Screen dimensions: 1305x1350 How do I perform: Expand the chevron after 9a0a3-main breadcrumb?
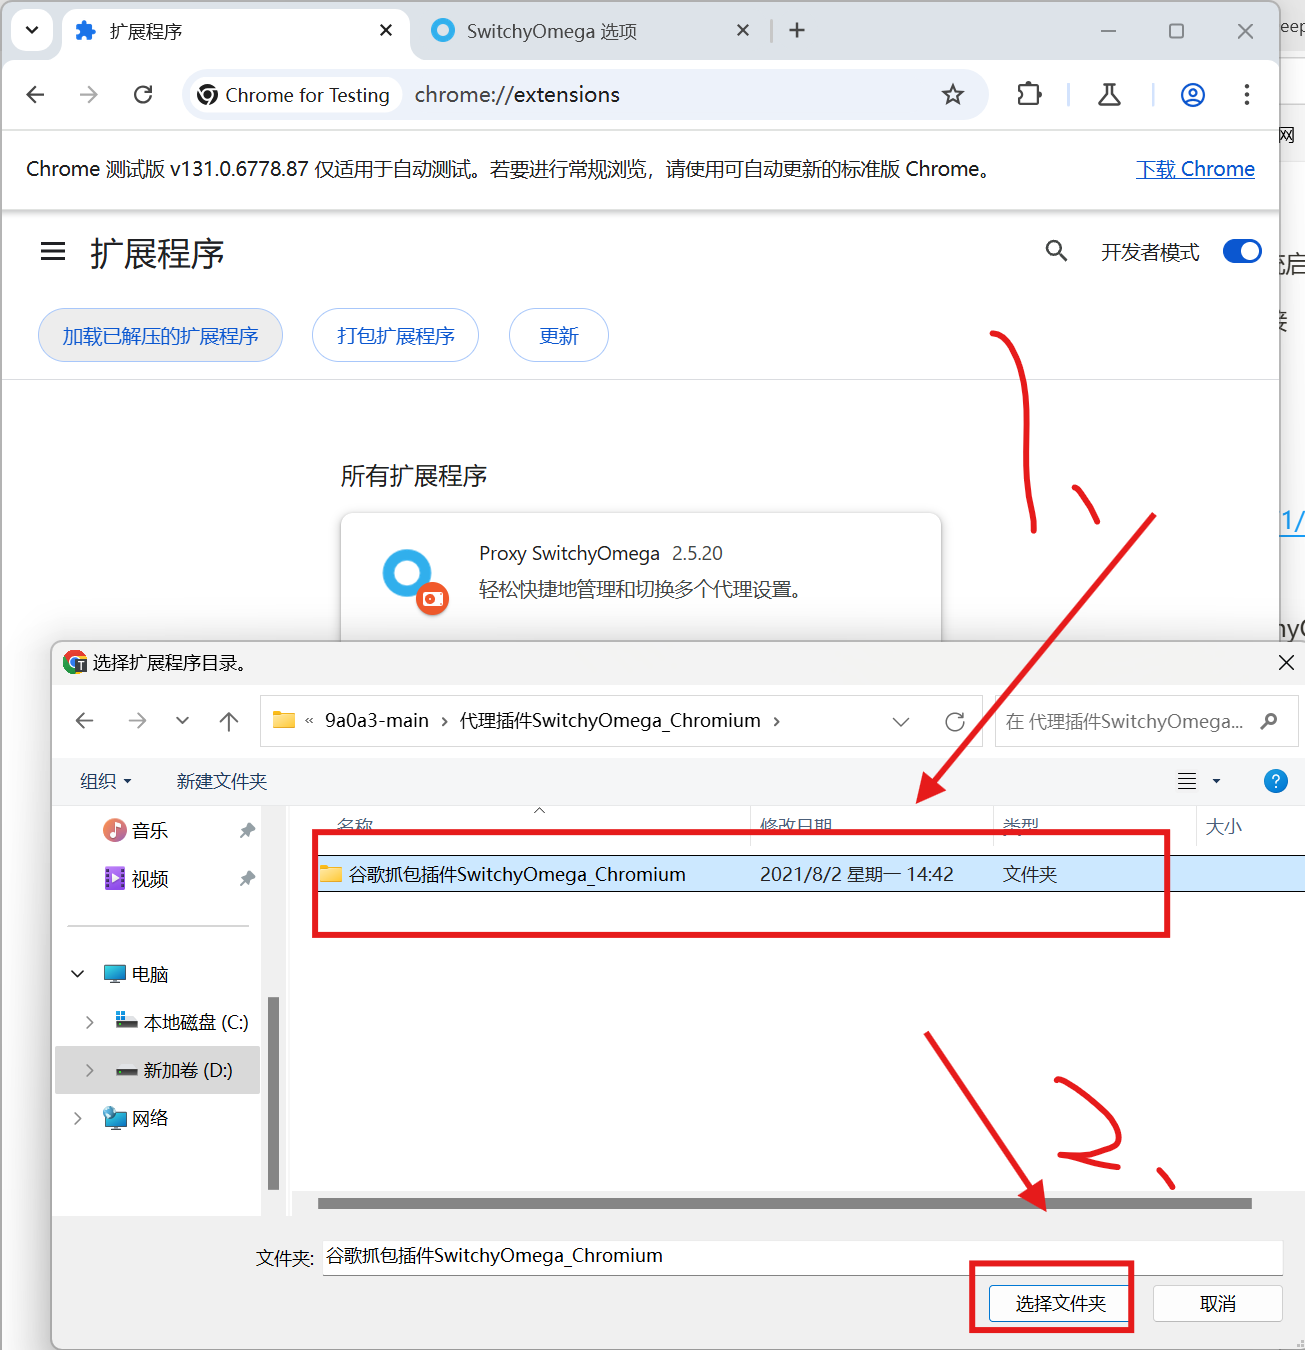coord(444,721)
